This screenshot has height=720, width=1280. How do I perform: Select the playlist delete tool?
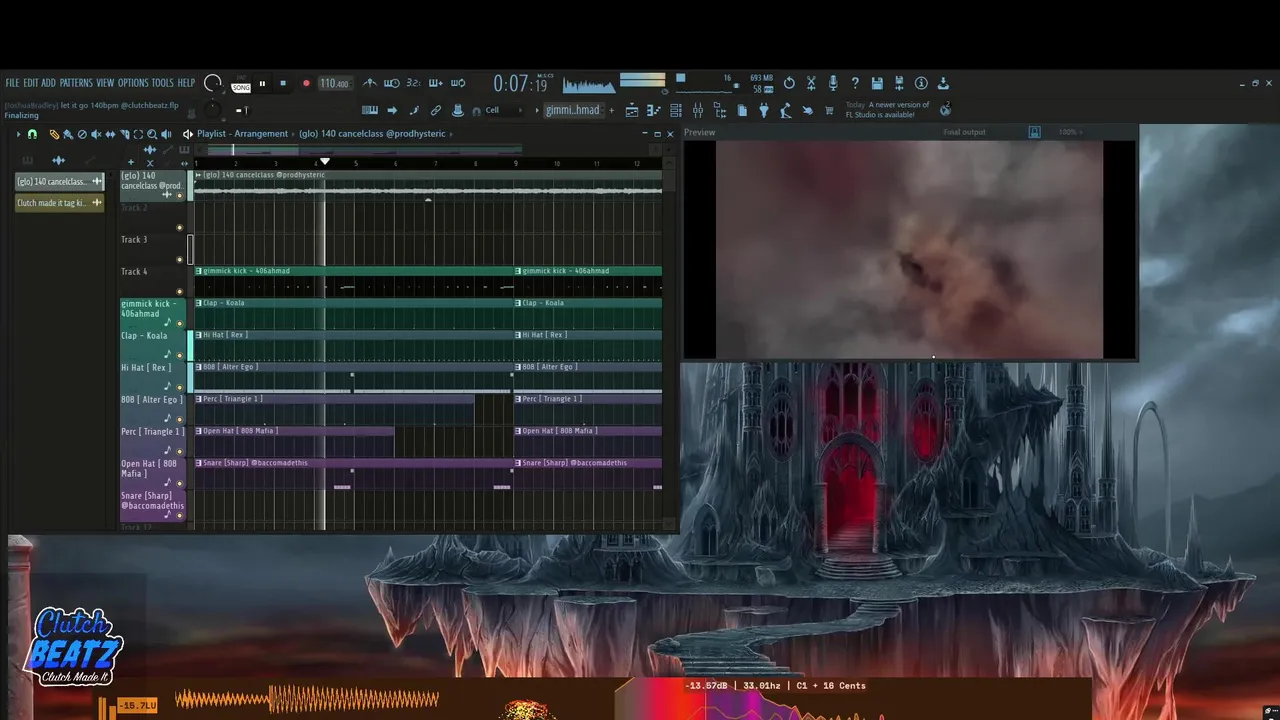click(x=82, y=134)
